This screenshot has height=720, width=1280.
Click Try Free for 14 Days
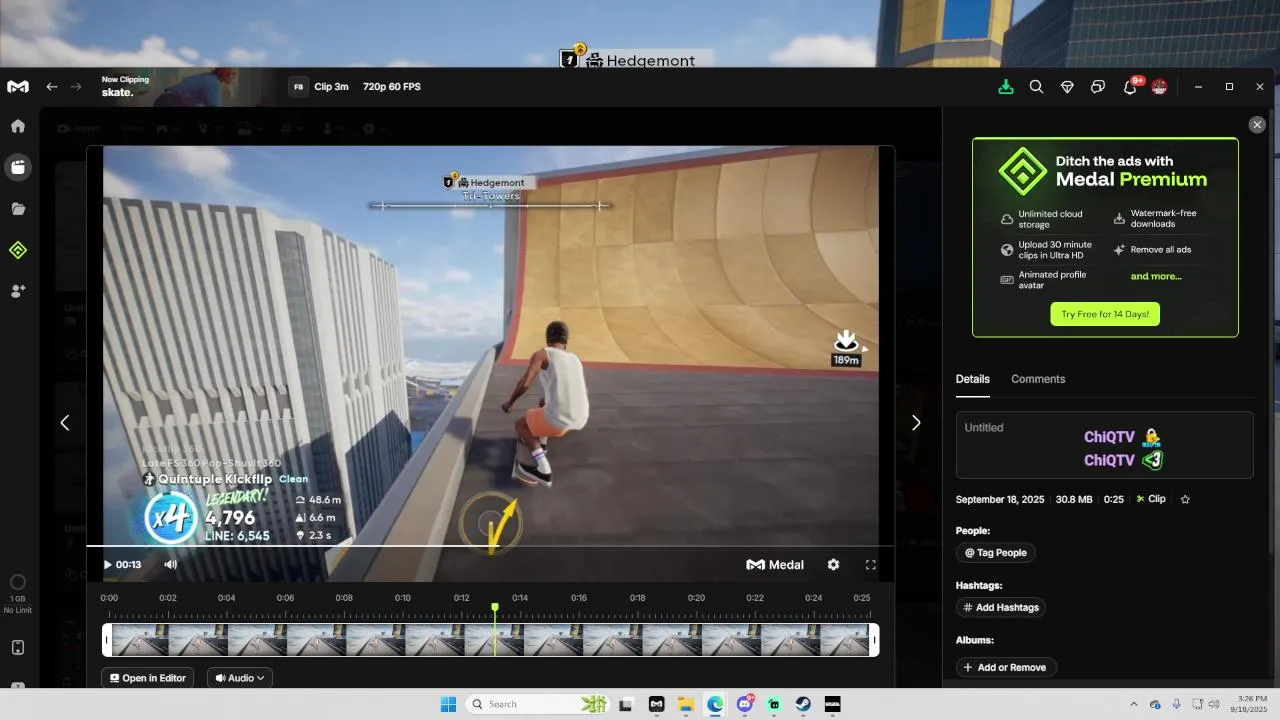tap(1105, 314)
